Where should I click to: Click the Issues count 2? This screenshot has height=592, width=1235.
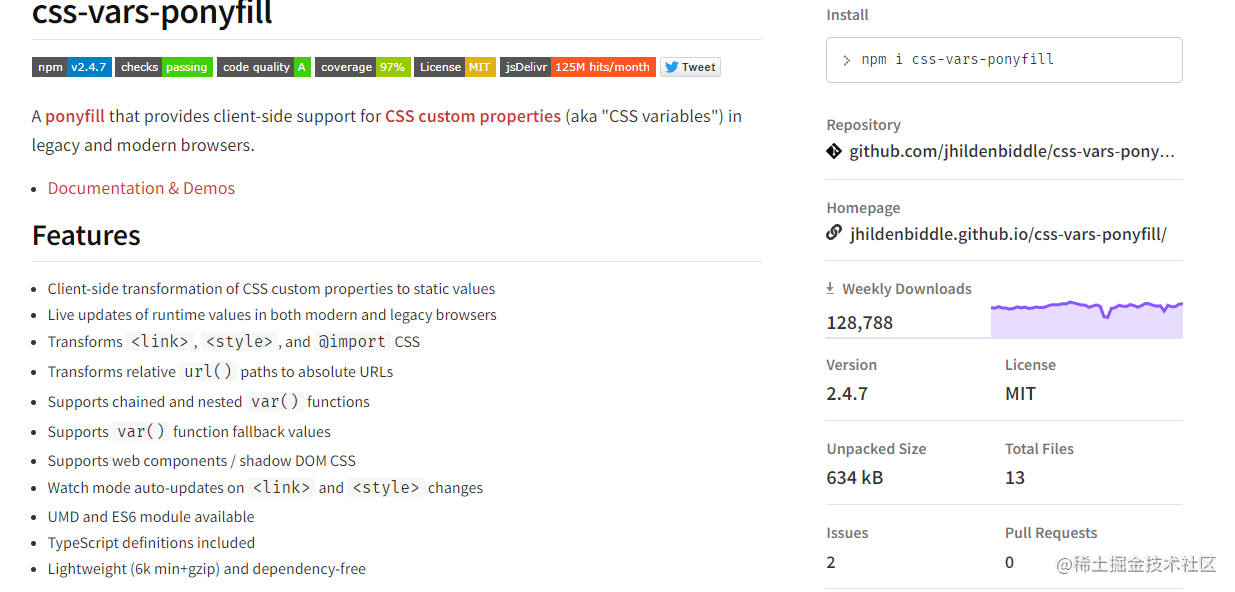[x=831, y=562]
